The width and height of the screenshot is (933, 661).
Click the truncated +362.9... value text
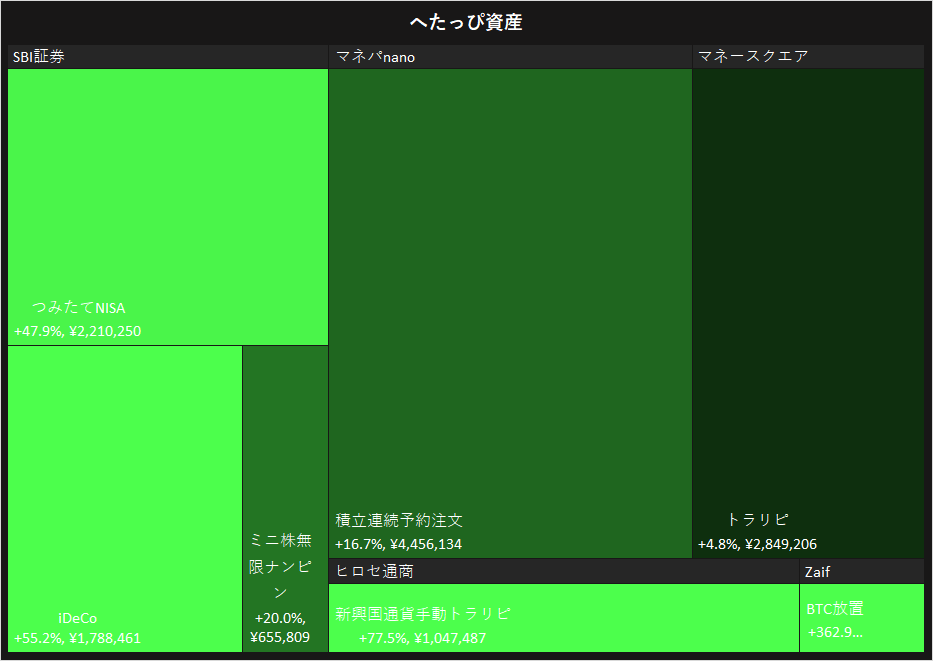pos(835,632)
